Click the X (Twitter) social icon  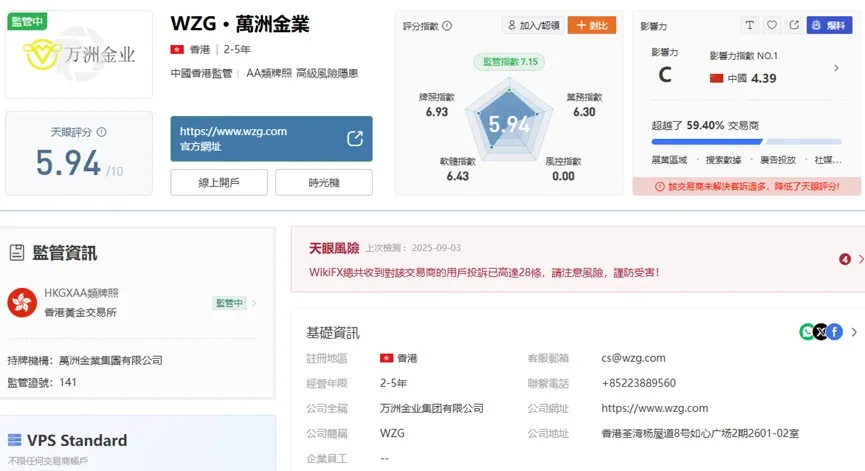pyautogui.click(x=821, y=331)
